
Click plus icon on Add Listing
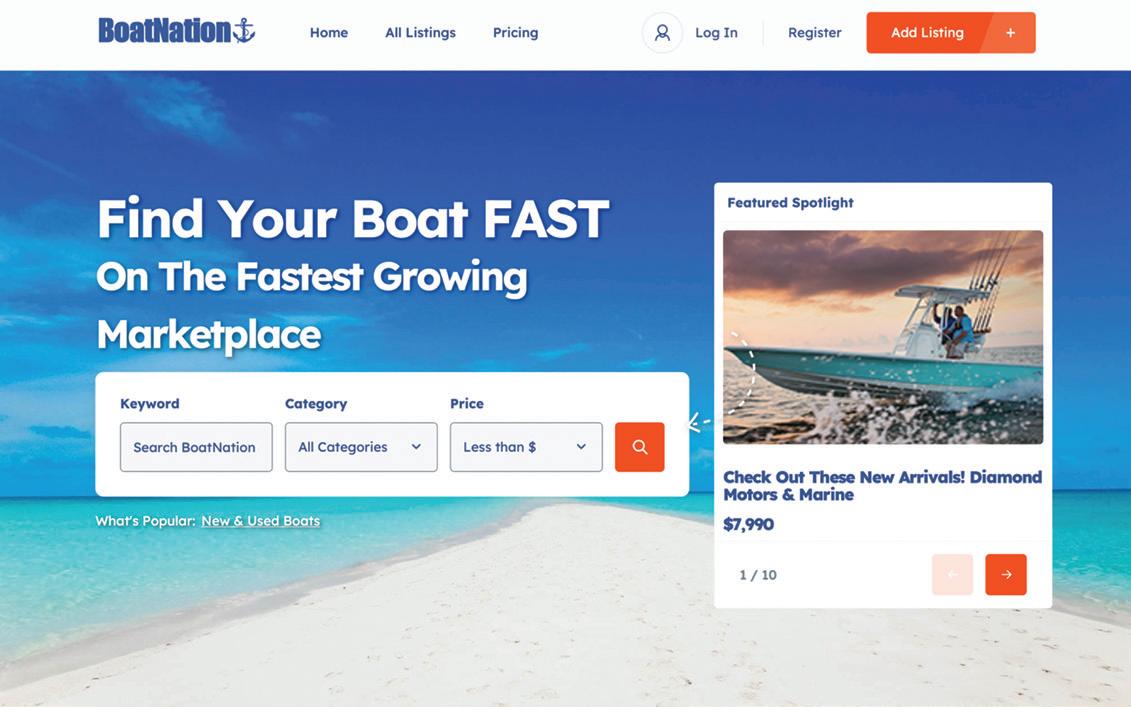click(x=1010, y=32)
